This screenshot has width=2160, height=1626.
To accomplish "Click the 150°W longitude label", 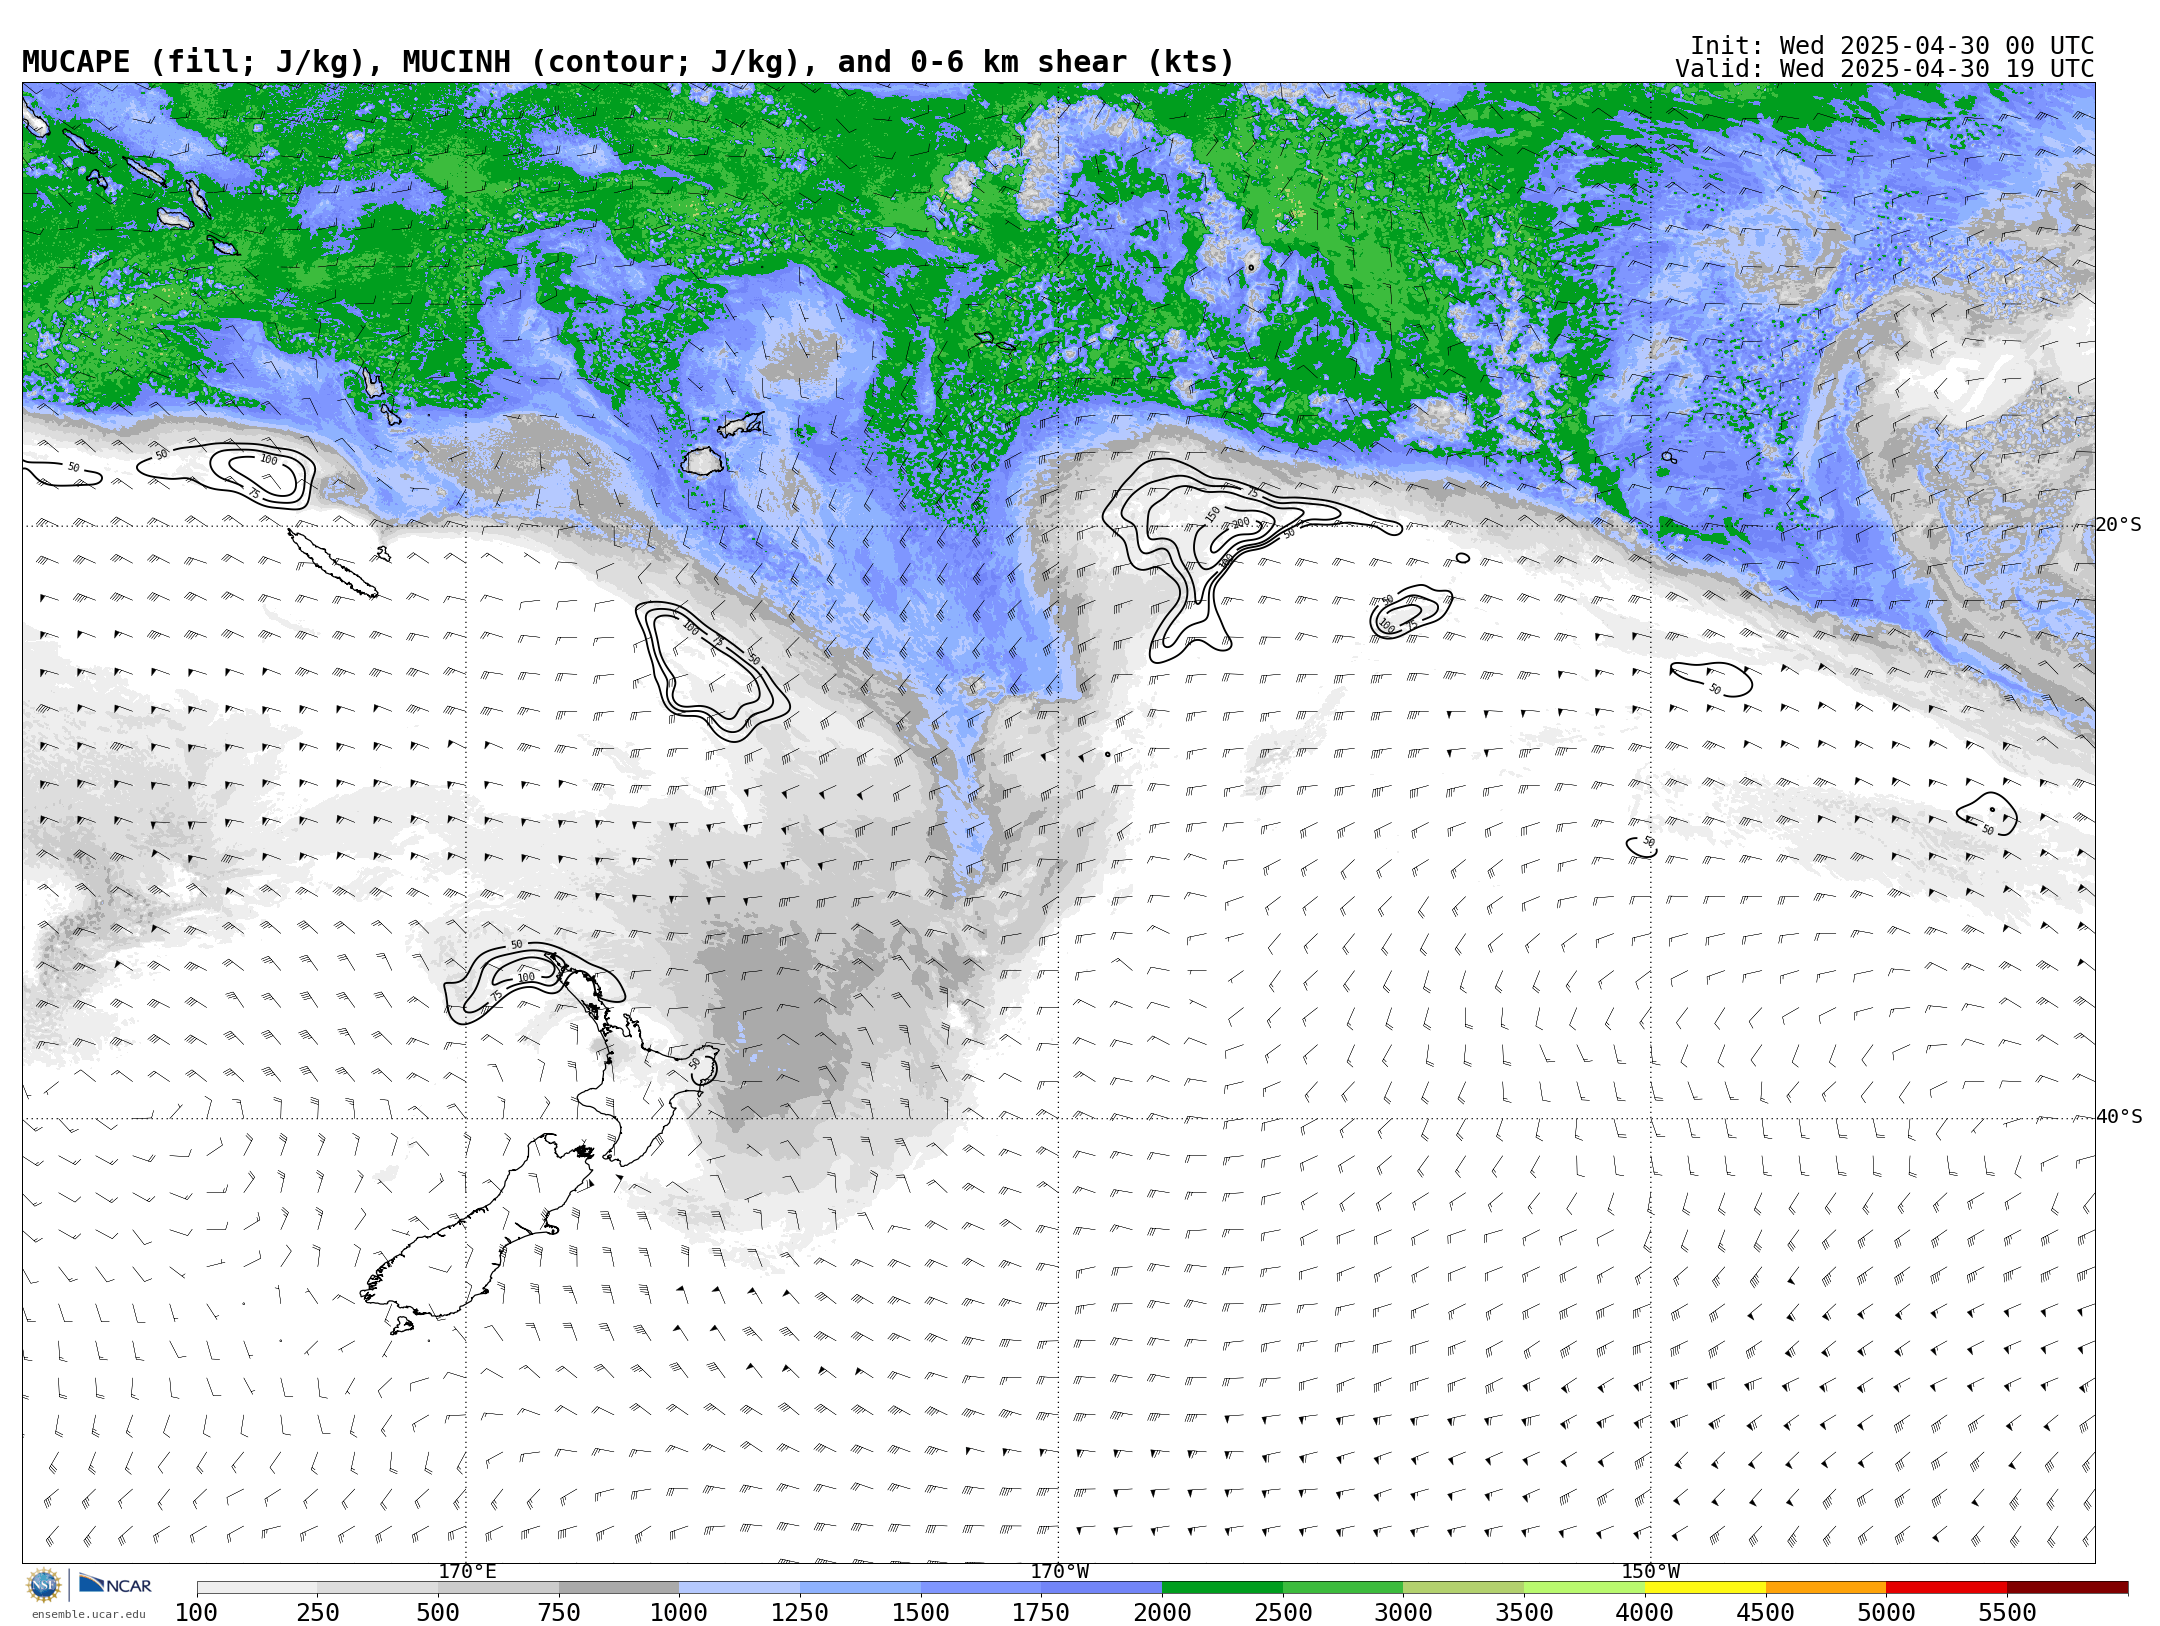I will coord(1650,1572).
